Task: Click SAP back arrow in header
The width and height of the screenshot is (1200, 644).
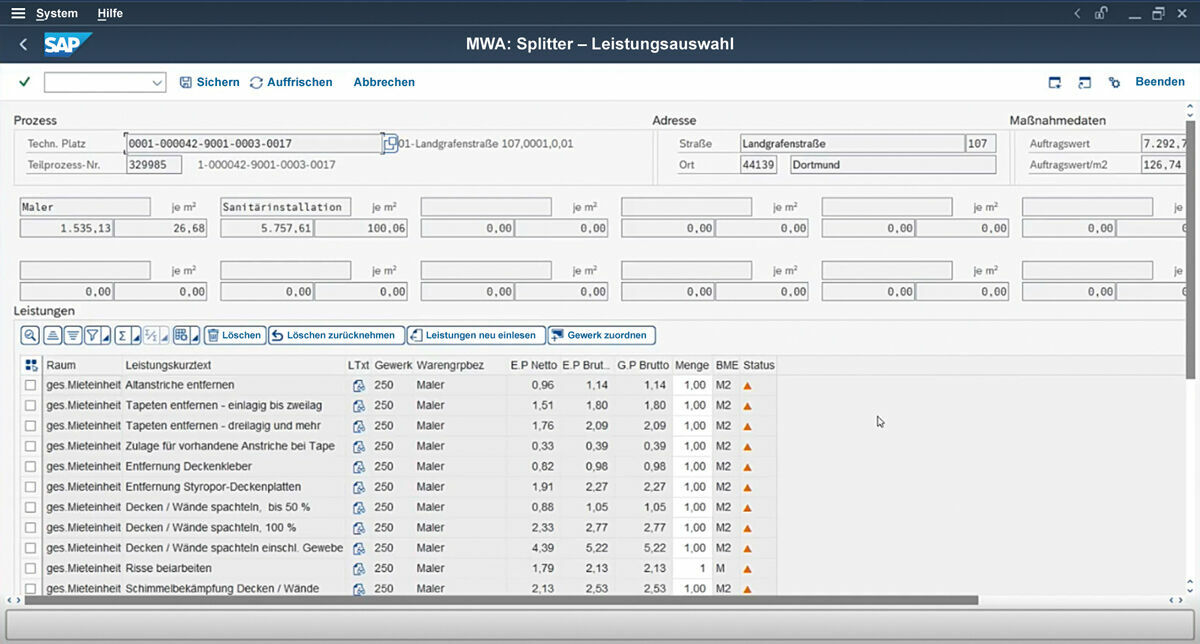Action: click(24, 45)
